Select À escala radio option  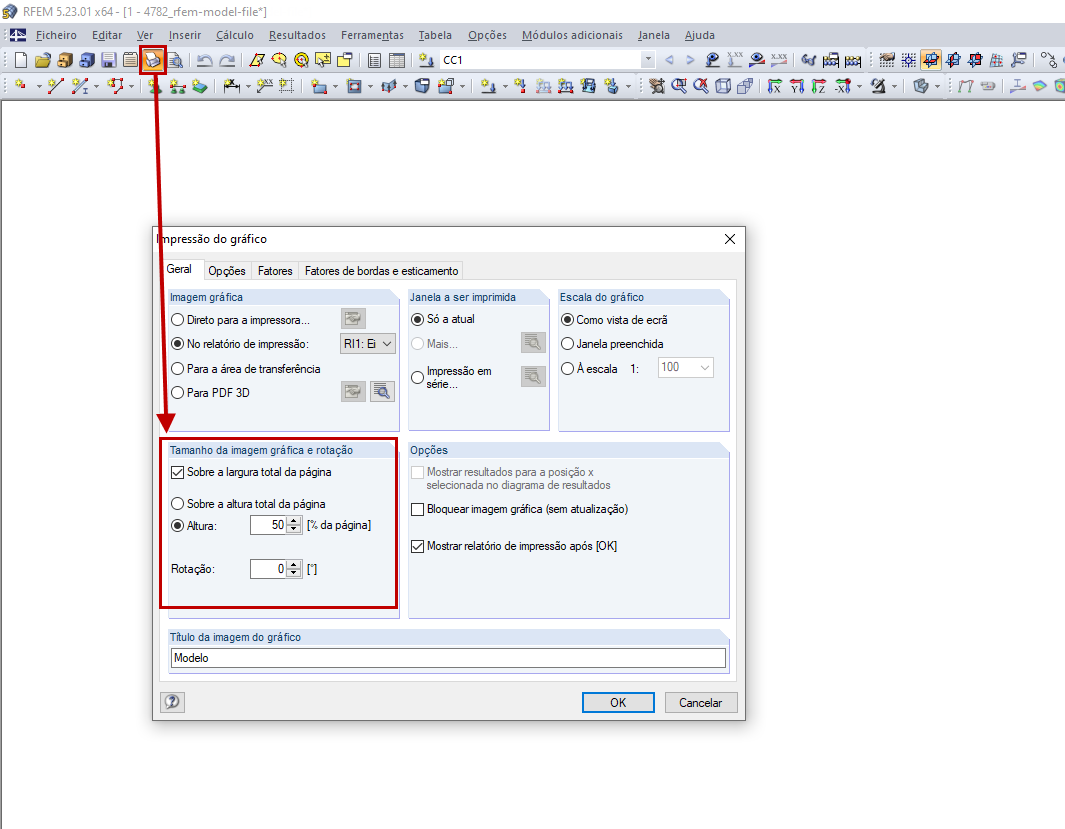567,369
